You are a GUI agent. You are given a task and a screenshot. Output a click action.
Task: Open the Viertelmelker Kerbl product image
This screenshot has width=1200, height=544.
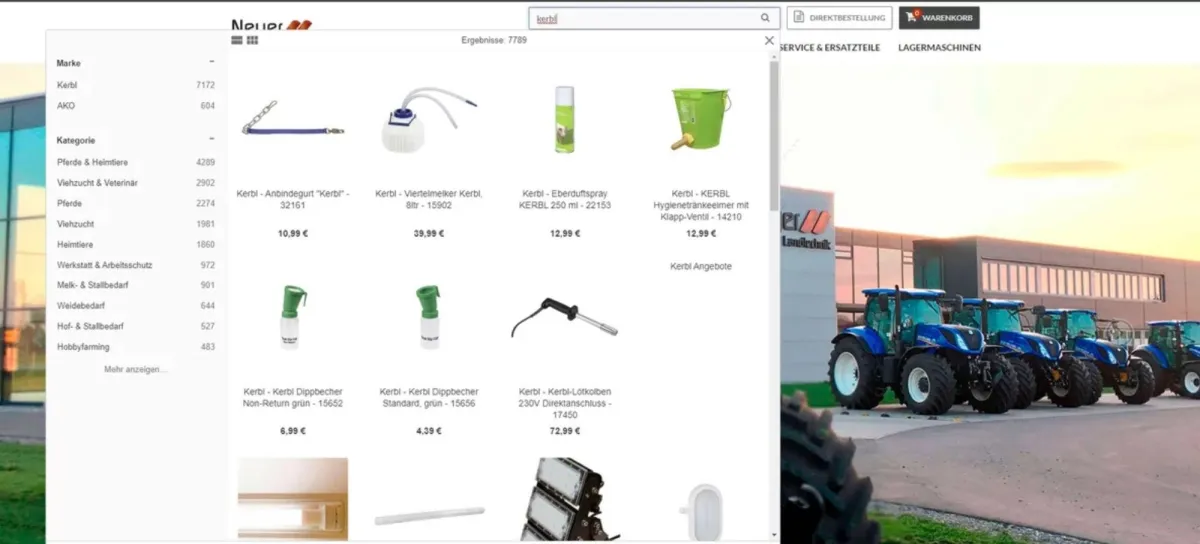click(430, 120)
